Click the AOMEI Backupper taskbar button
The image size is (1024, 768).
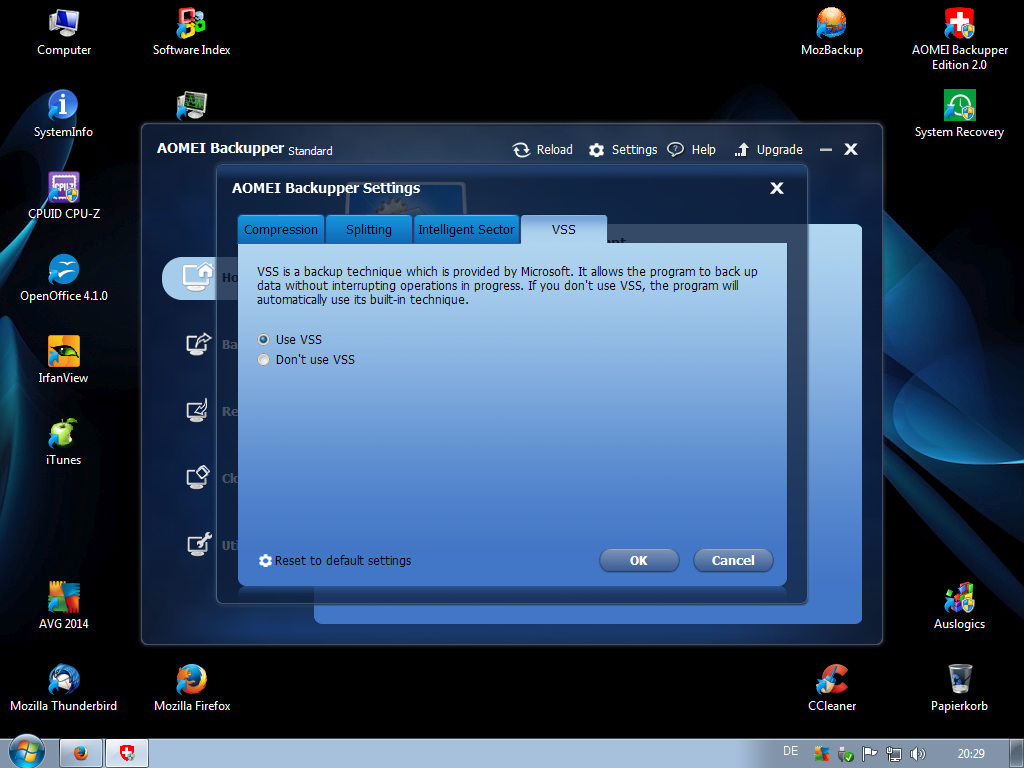click(127, 754)
